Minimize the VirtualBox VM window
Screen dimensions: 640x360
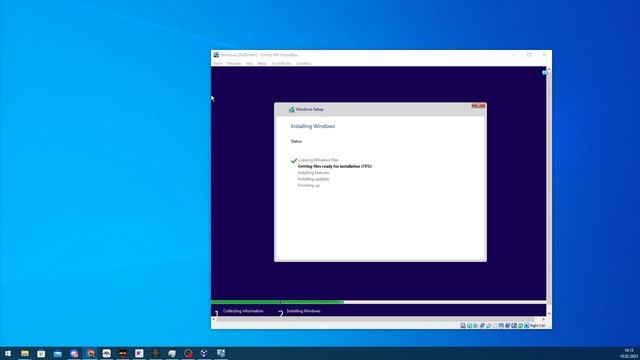(x=514, y=55)
